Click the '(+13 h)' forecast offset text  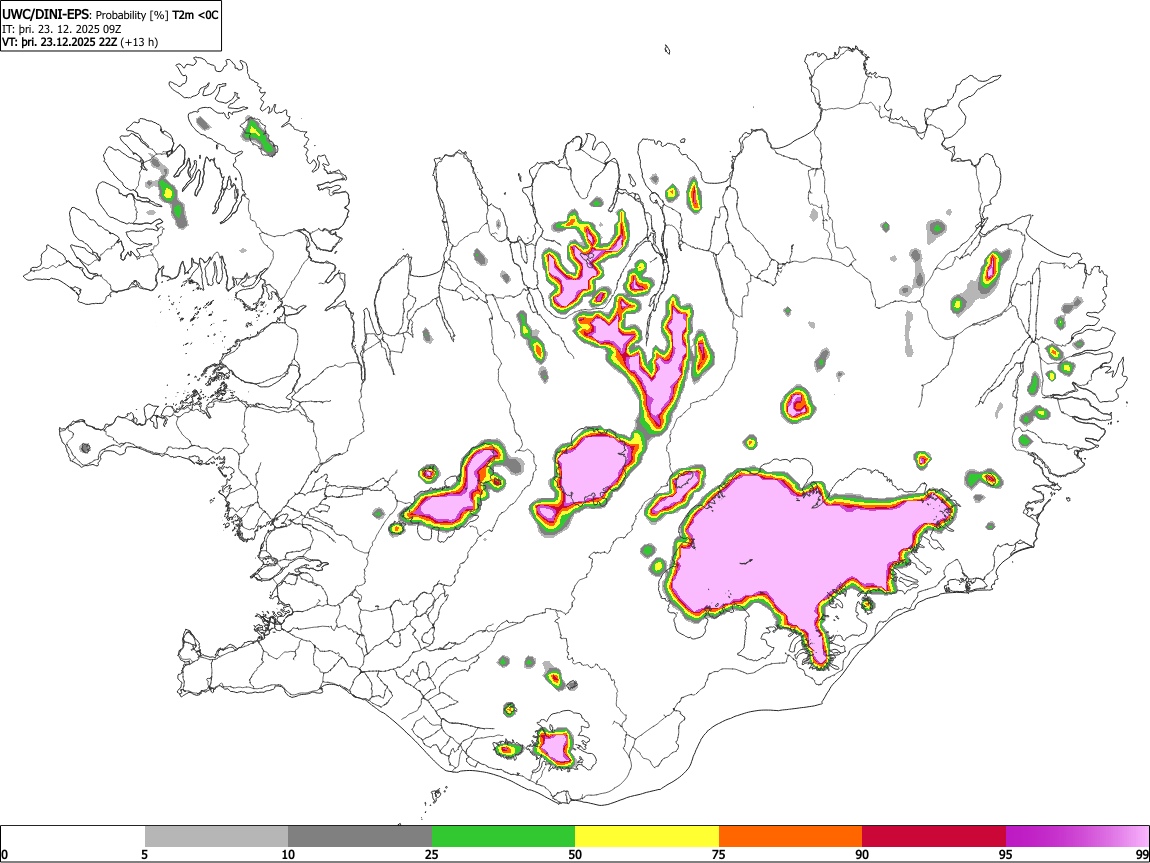pos(139,42)
